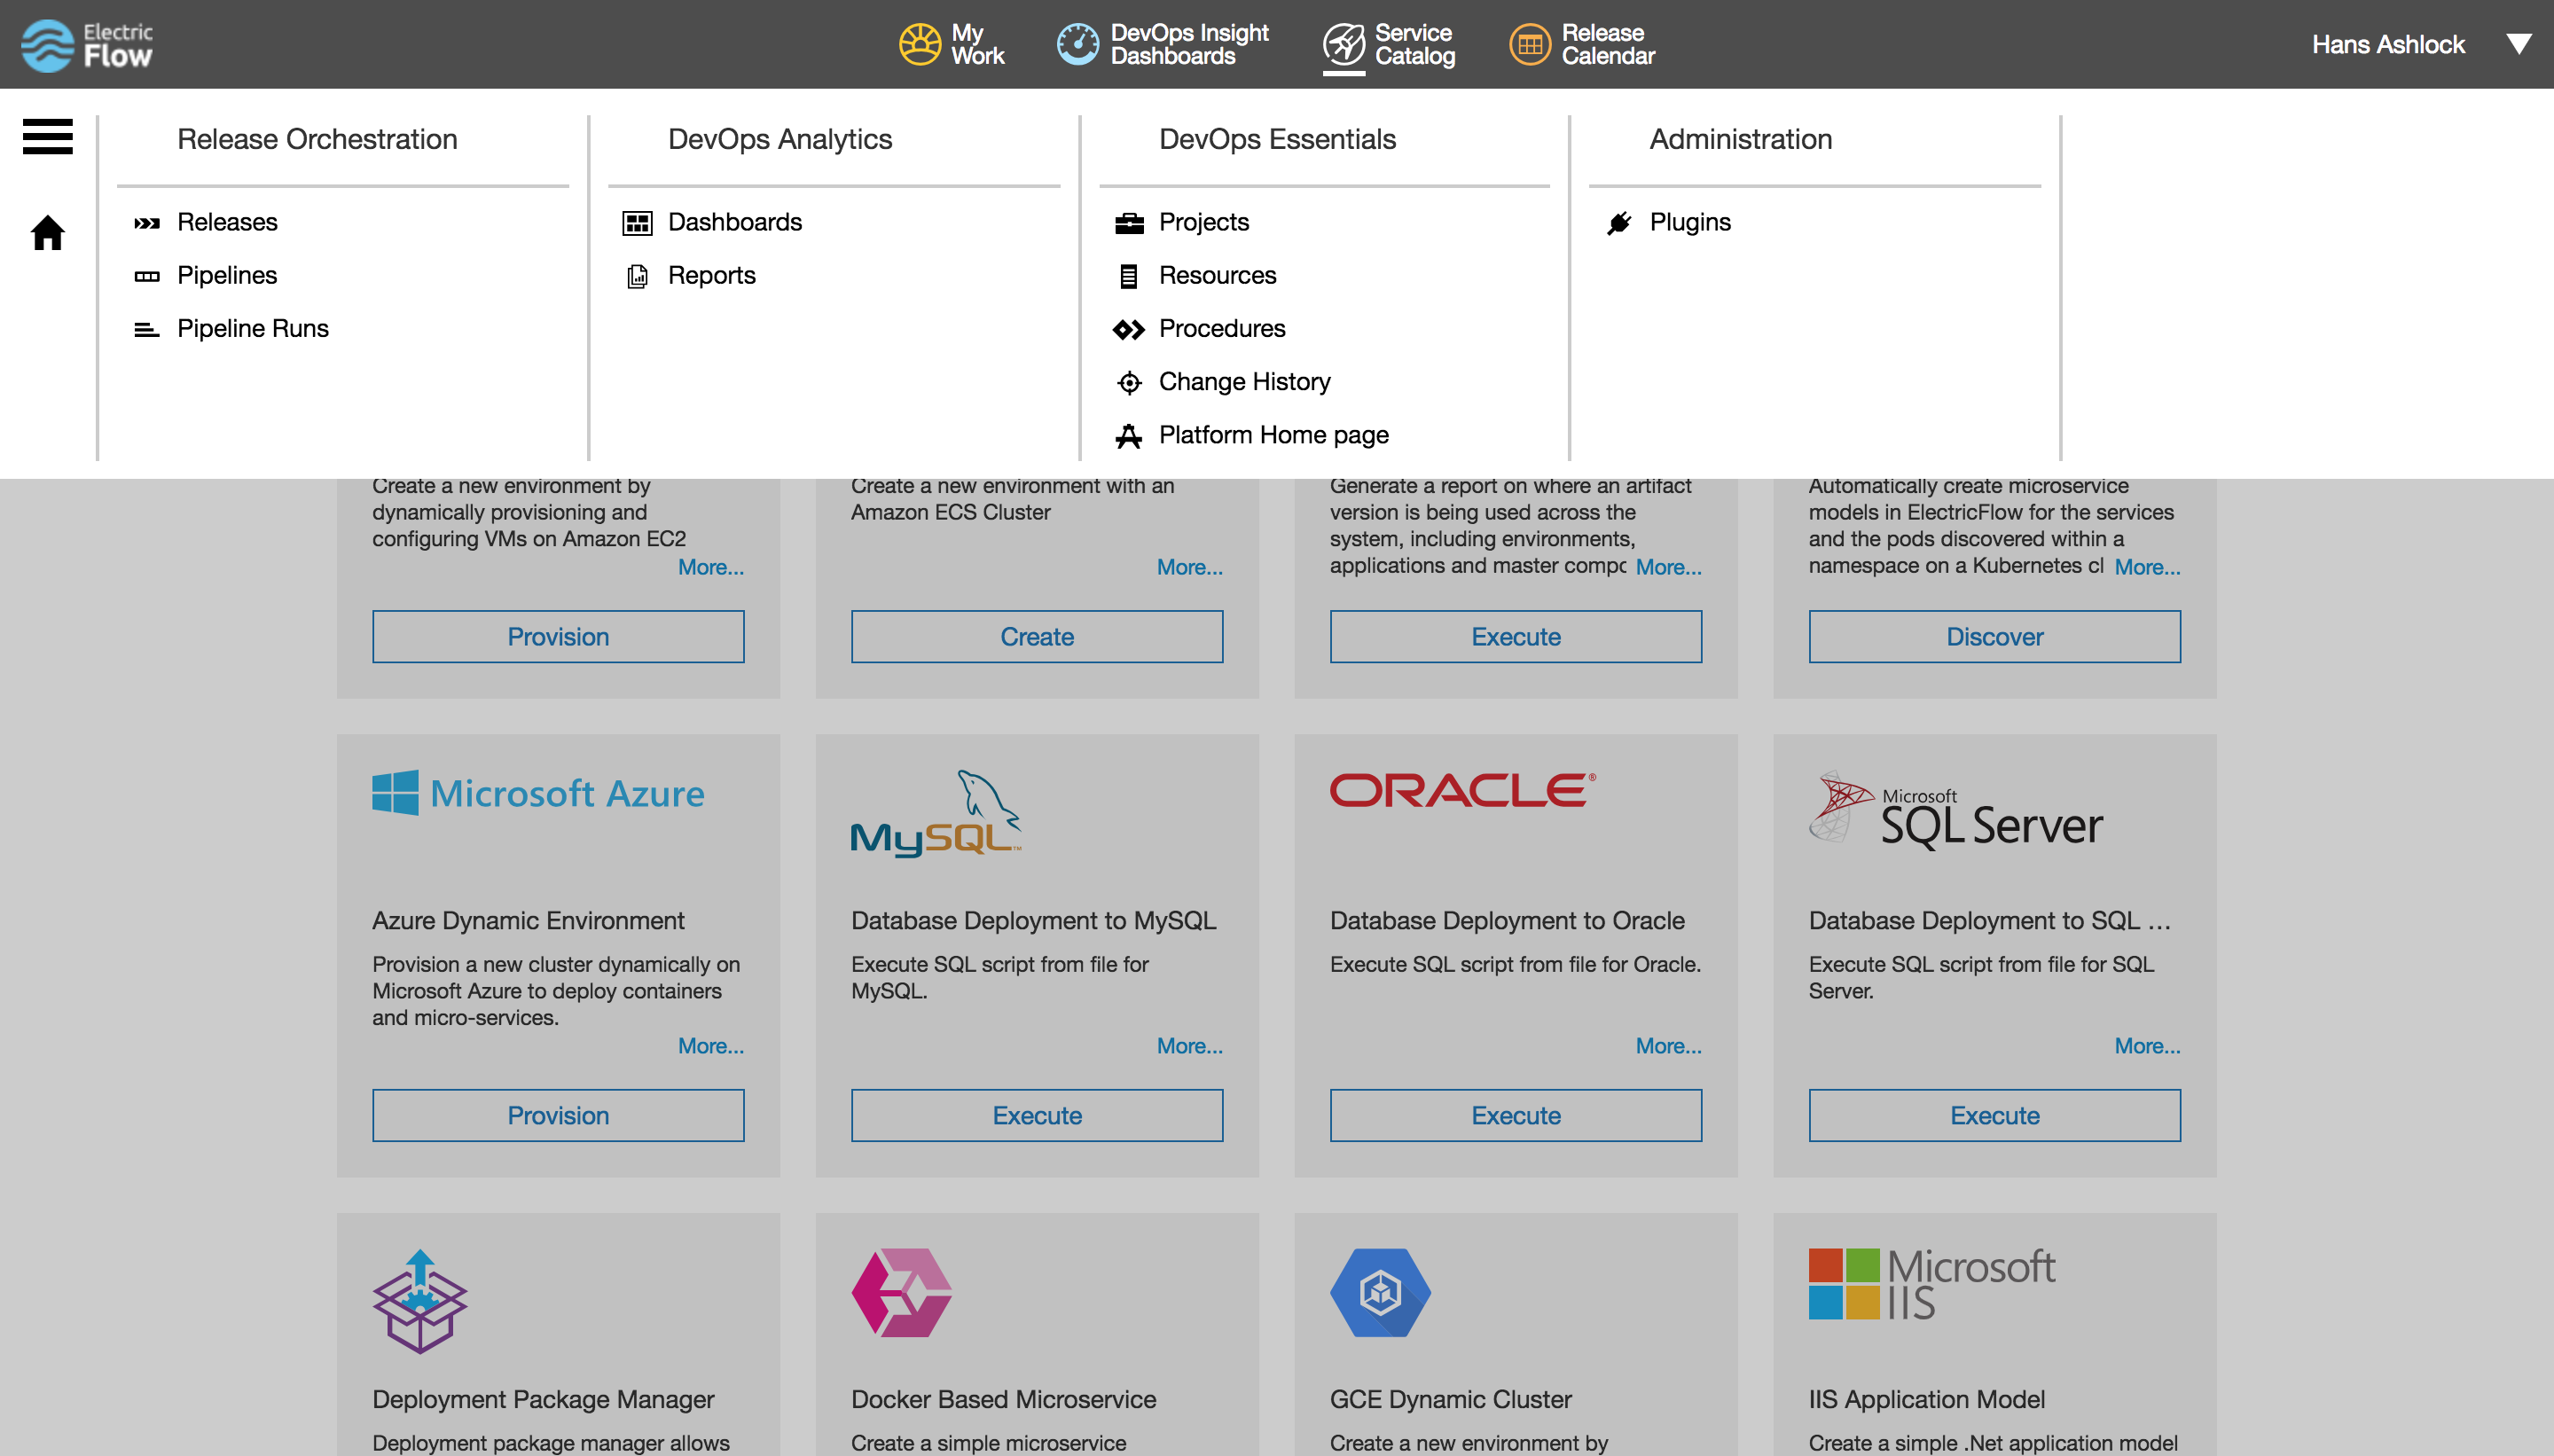
Task: Click the Reports document icon
Action: pyautogui.click(x=637, y=276)
